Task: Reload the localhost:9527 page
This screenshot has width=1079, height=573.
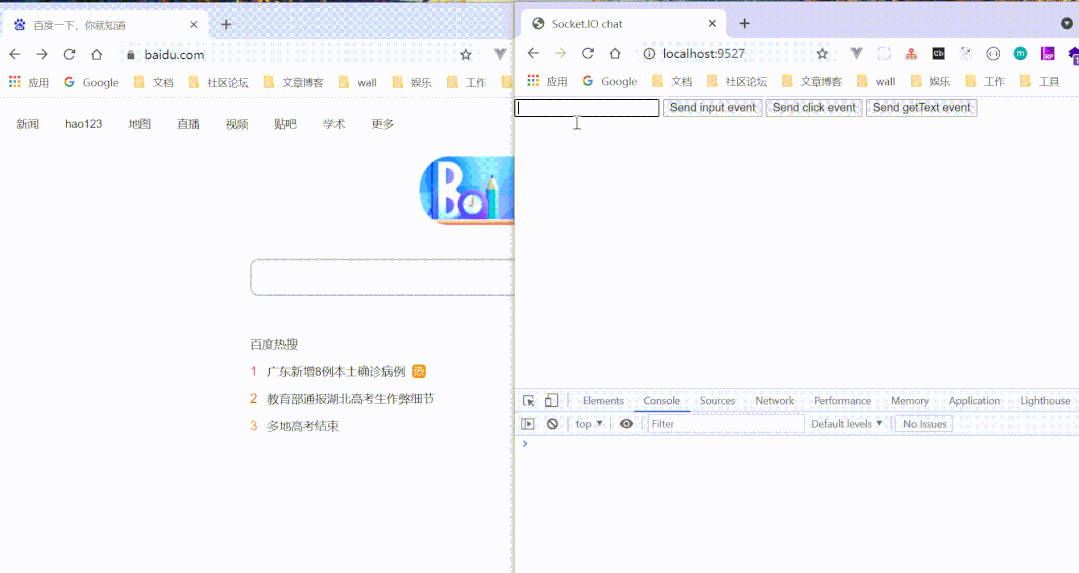Action: click(x=588, y=53)
